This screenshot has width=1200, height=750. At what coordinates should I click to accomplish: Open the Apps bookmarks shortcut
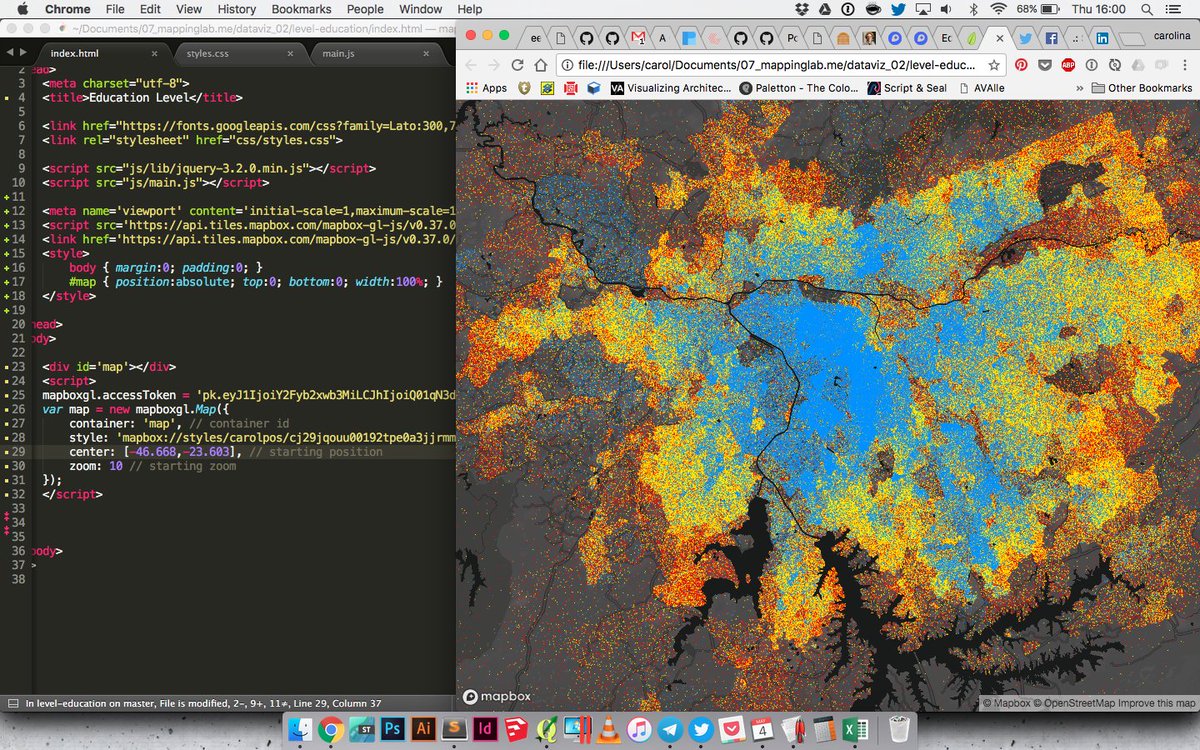(x=484, y=88)
